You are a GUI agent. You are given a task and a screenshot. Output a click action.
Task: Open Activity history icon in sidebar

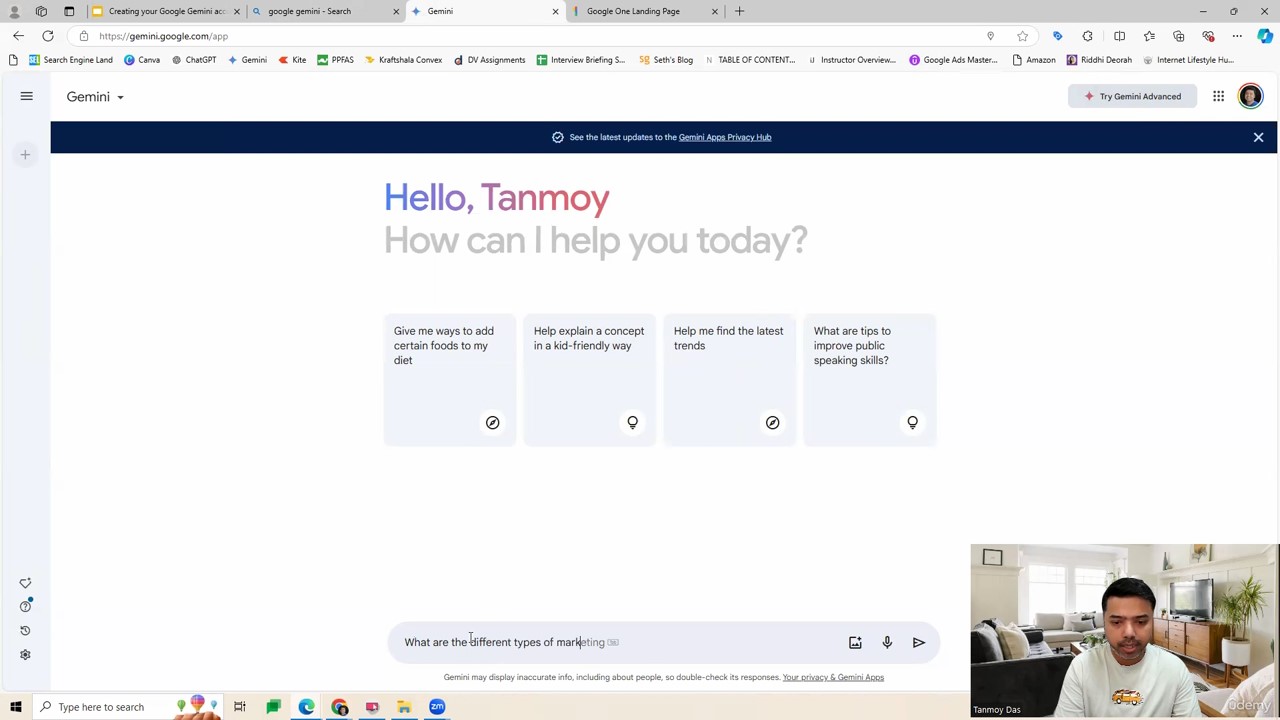[25, 631]
